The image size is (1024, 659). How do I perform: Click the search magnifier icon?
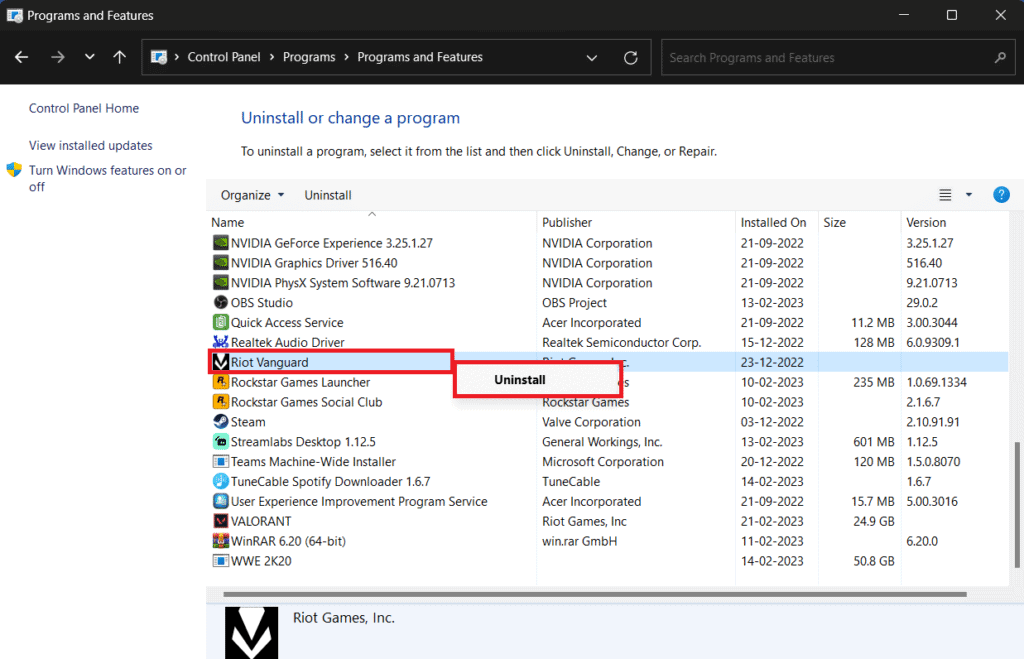(x=999, y=58)
